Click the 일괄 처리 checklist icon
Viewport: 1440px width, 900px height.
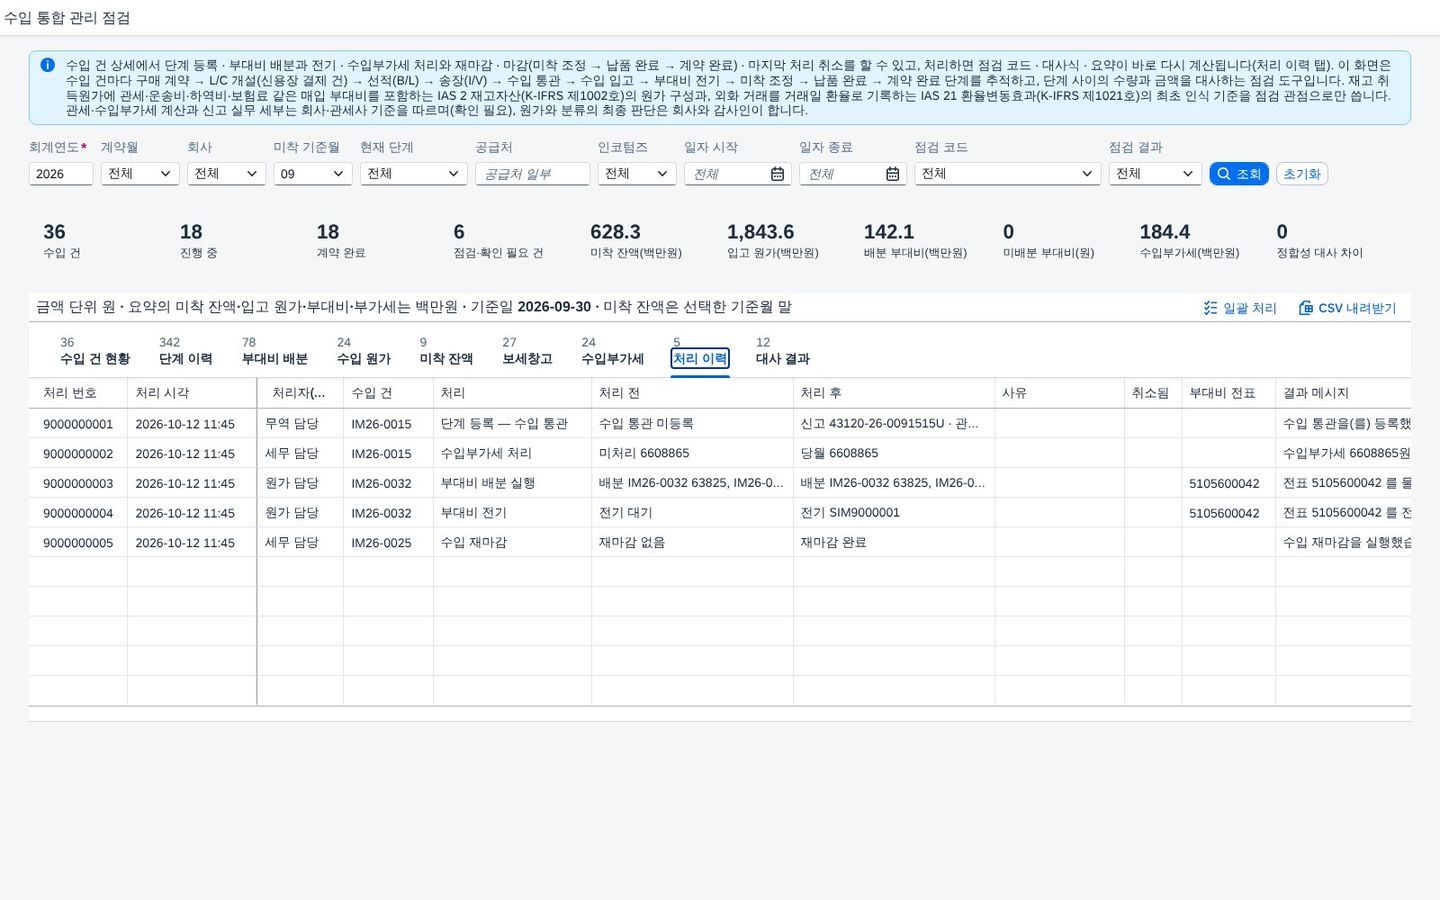[x=1210, y=308]
